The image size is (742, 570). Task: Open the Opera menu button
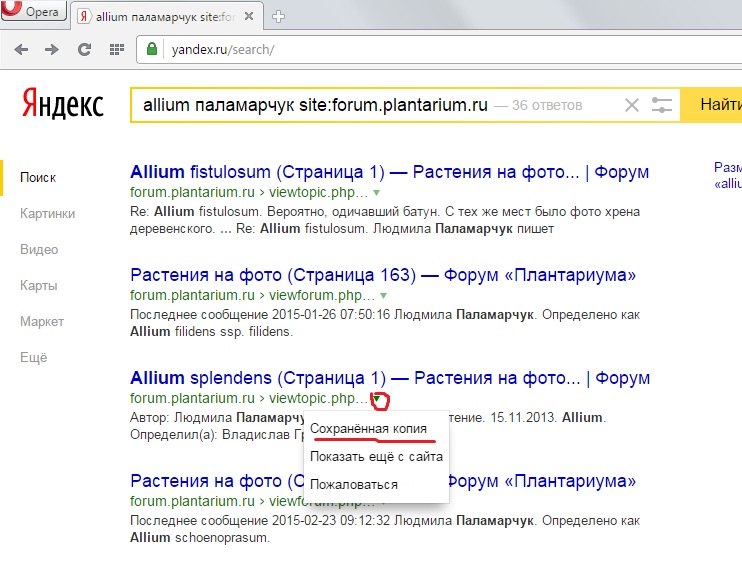click(35, 14)
